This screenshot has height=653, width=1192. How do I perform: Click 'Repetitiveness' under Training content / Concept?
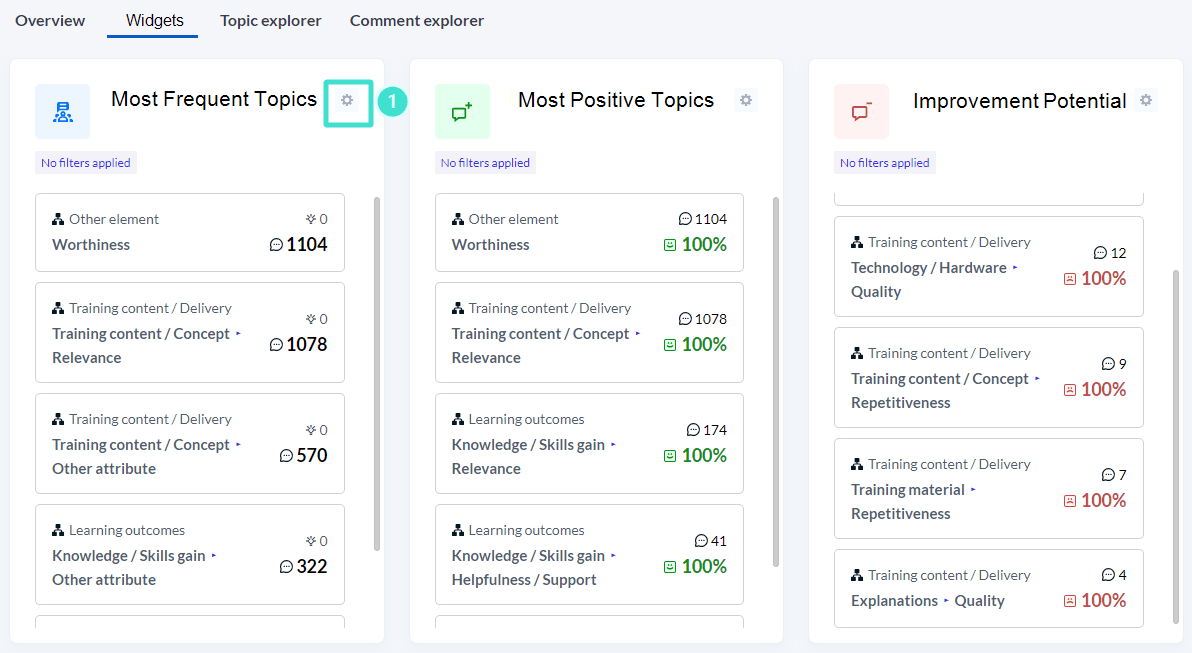(900, 403)
